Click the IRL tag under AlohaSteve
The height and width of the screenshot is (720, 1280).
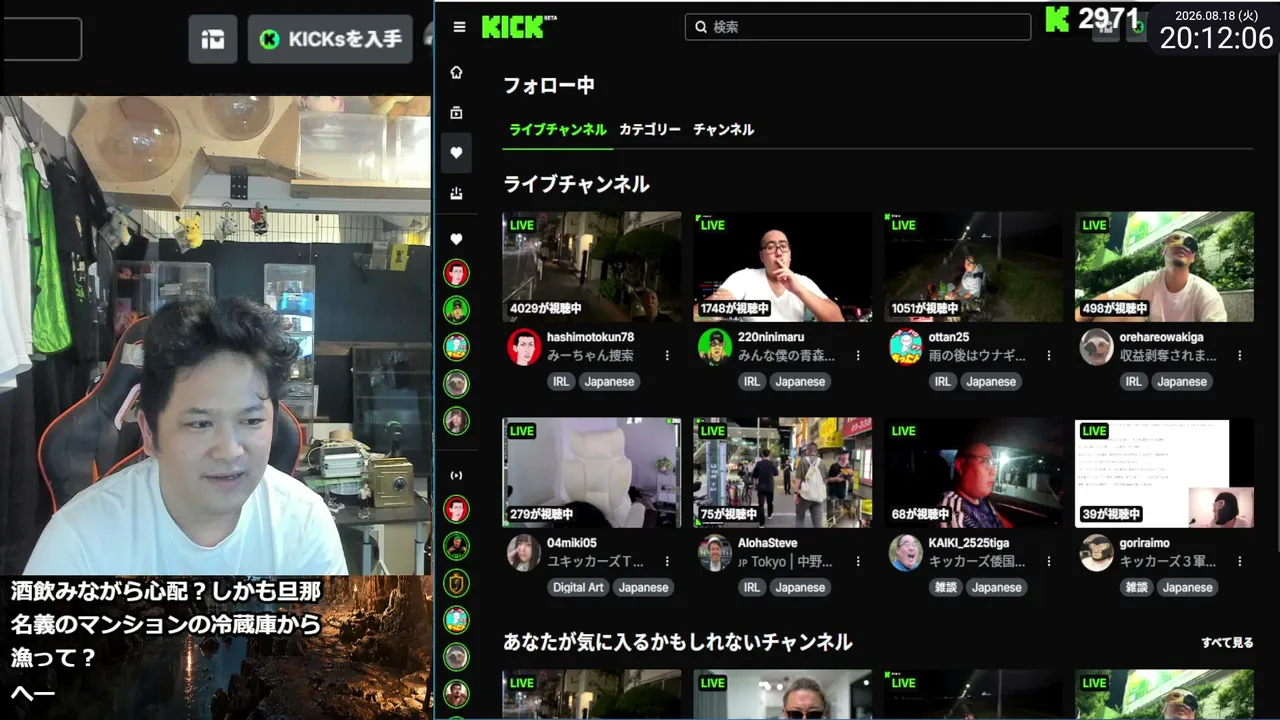point(752,587)
